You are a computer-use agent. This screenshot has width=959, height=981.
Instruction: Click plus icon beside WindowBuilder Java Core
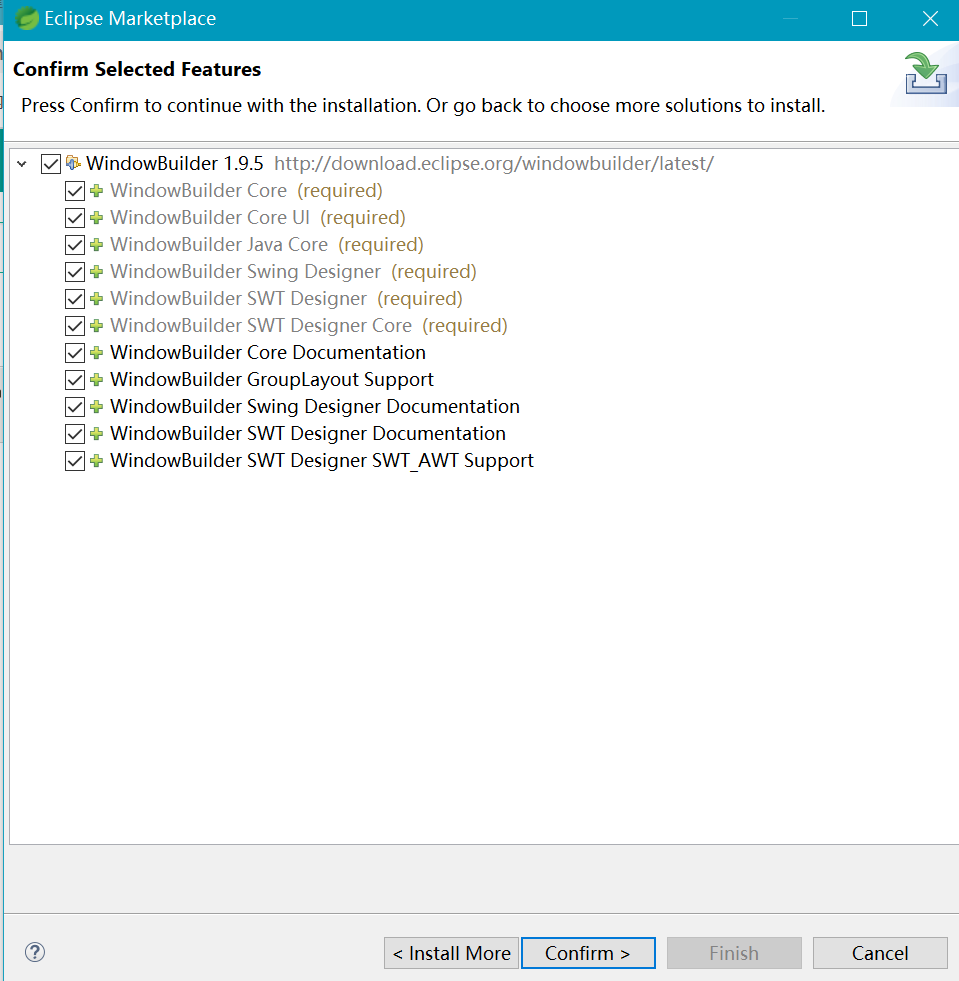96,245
